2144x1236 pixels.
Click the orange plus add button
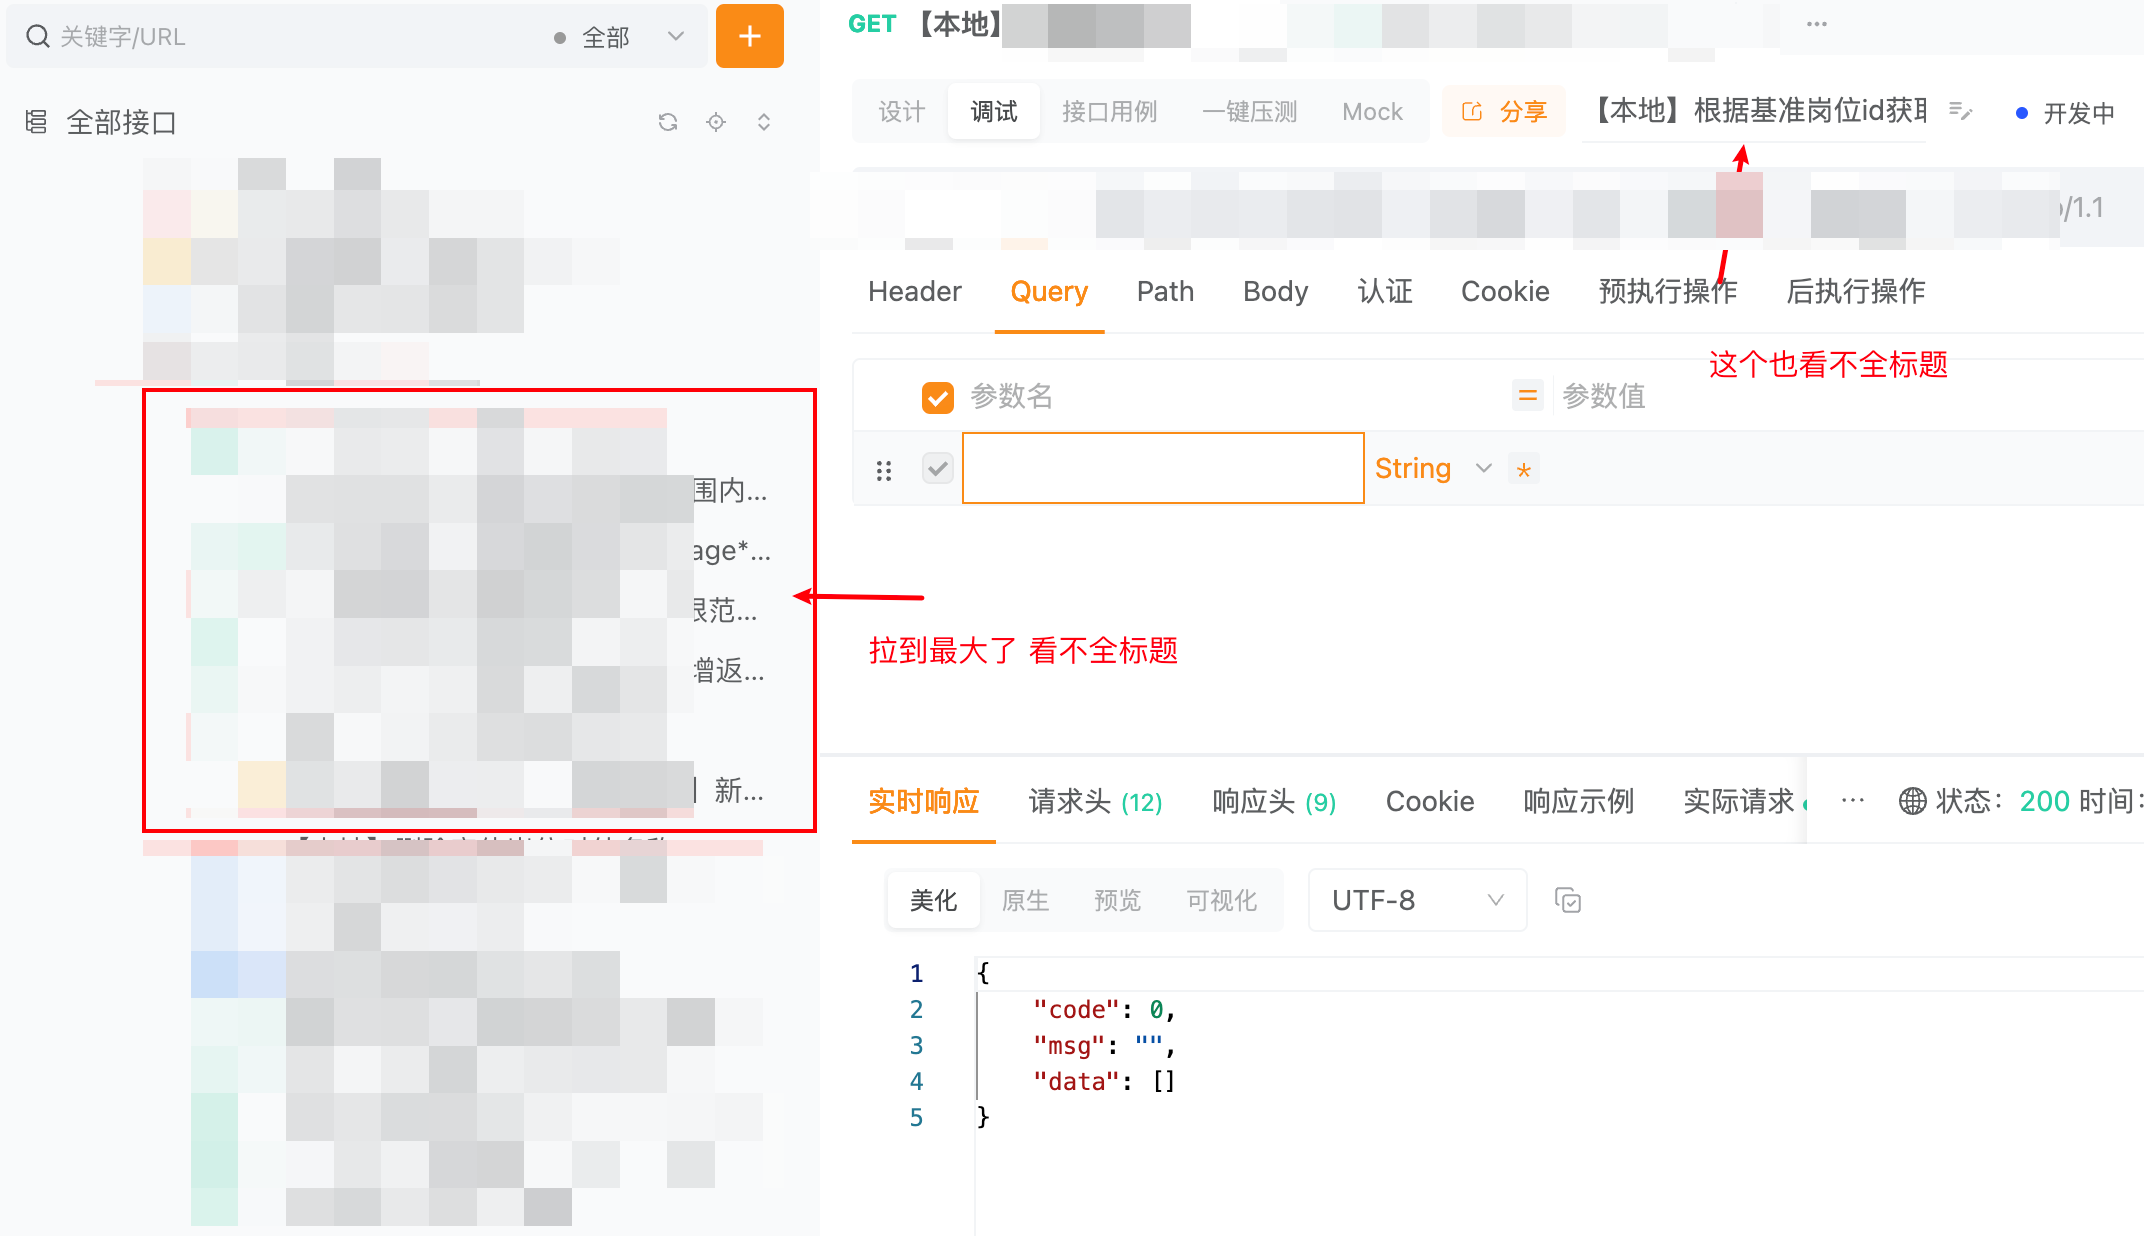pos(749,37)
